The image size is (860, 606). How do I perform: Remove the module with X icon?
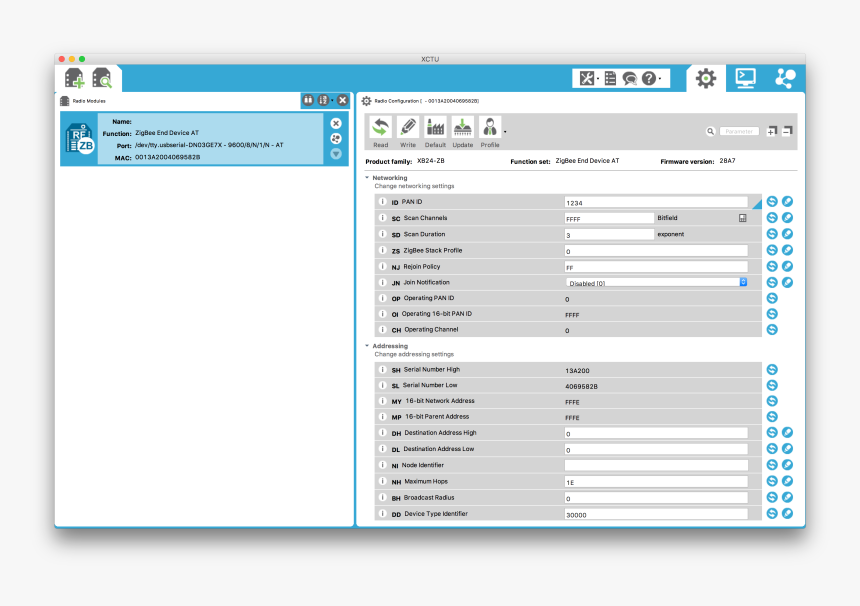(x=336, y=123)
